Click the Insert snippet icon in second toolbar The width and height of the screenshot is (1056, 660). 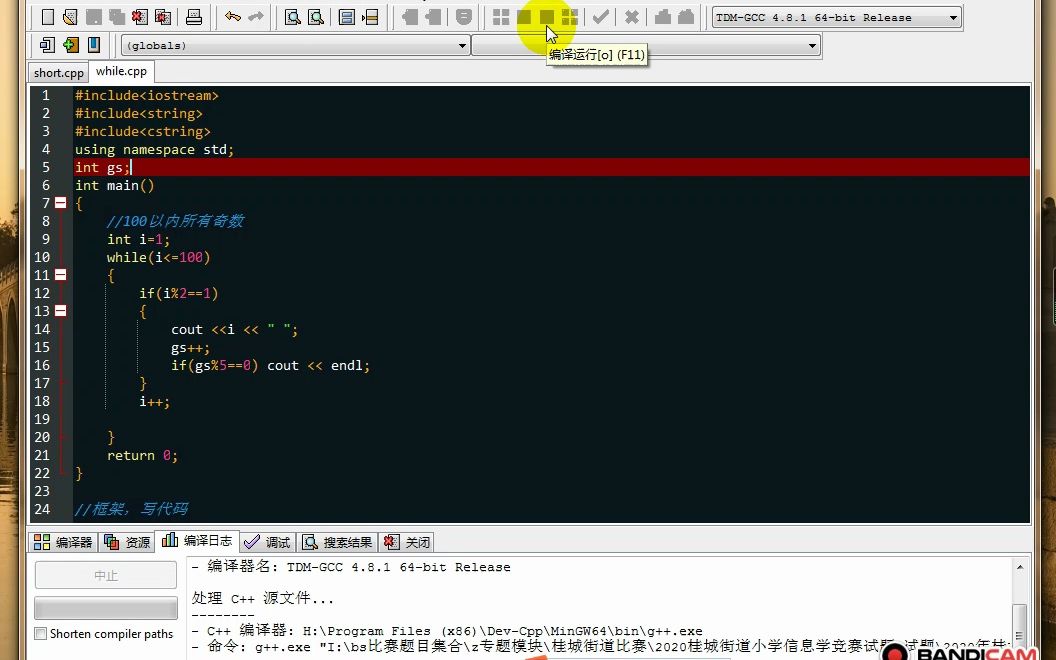[x=47, y=45]
